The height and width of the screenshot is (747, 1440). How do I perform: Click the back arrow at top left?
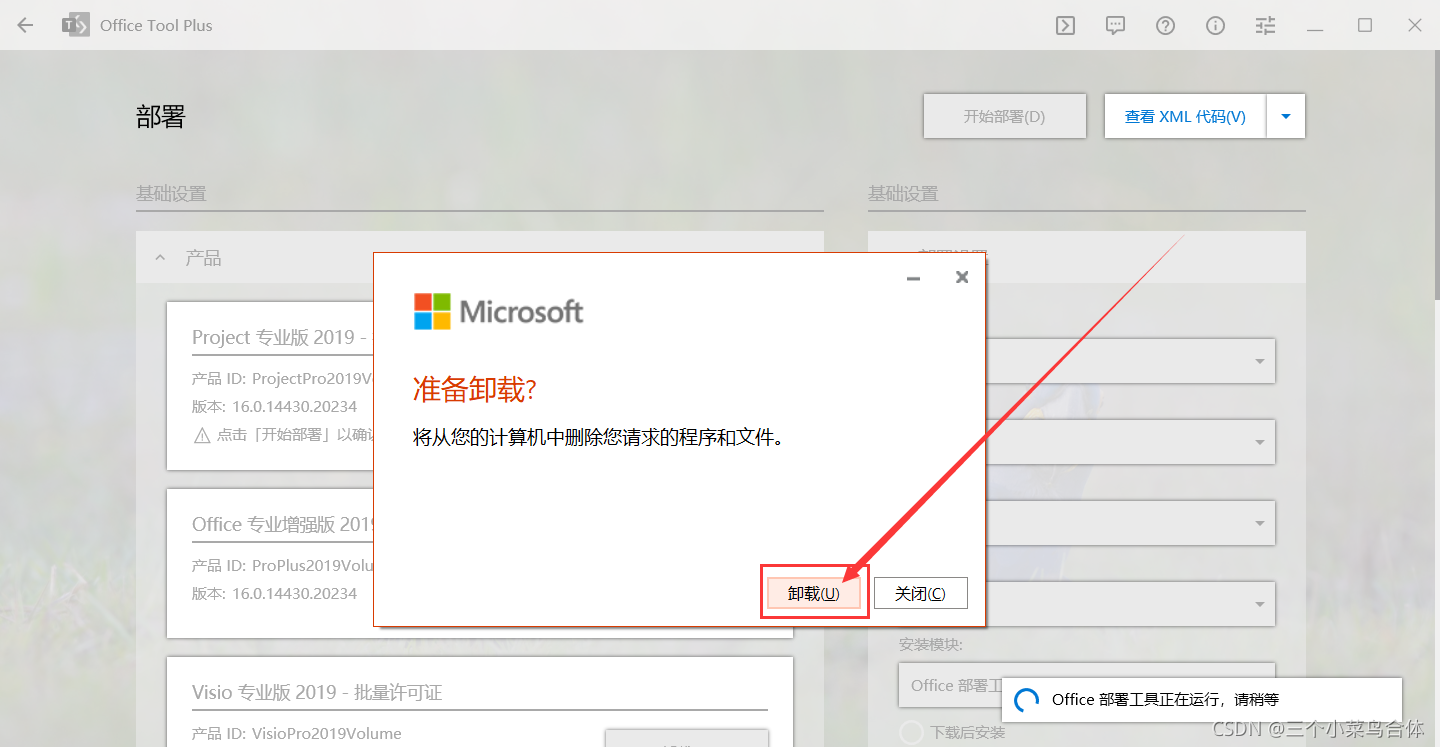25,25
